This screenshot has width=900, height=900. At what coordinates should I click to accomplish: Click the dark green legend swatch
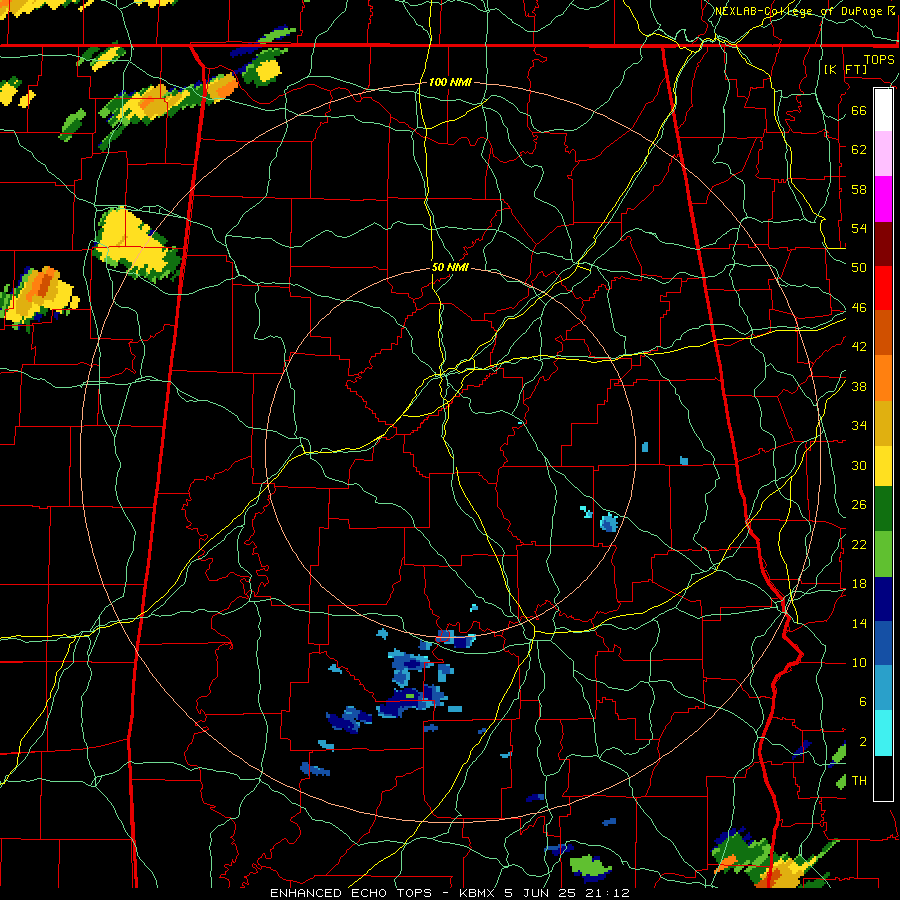(883, 509)
